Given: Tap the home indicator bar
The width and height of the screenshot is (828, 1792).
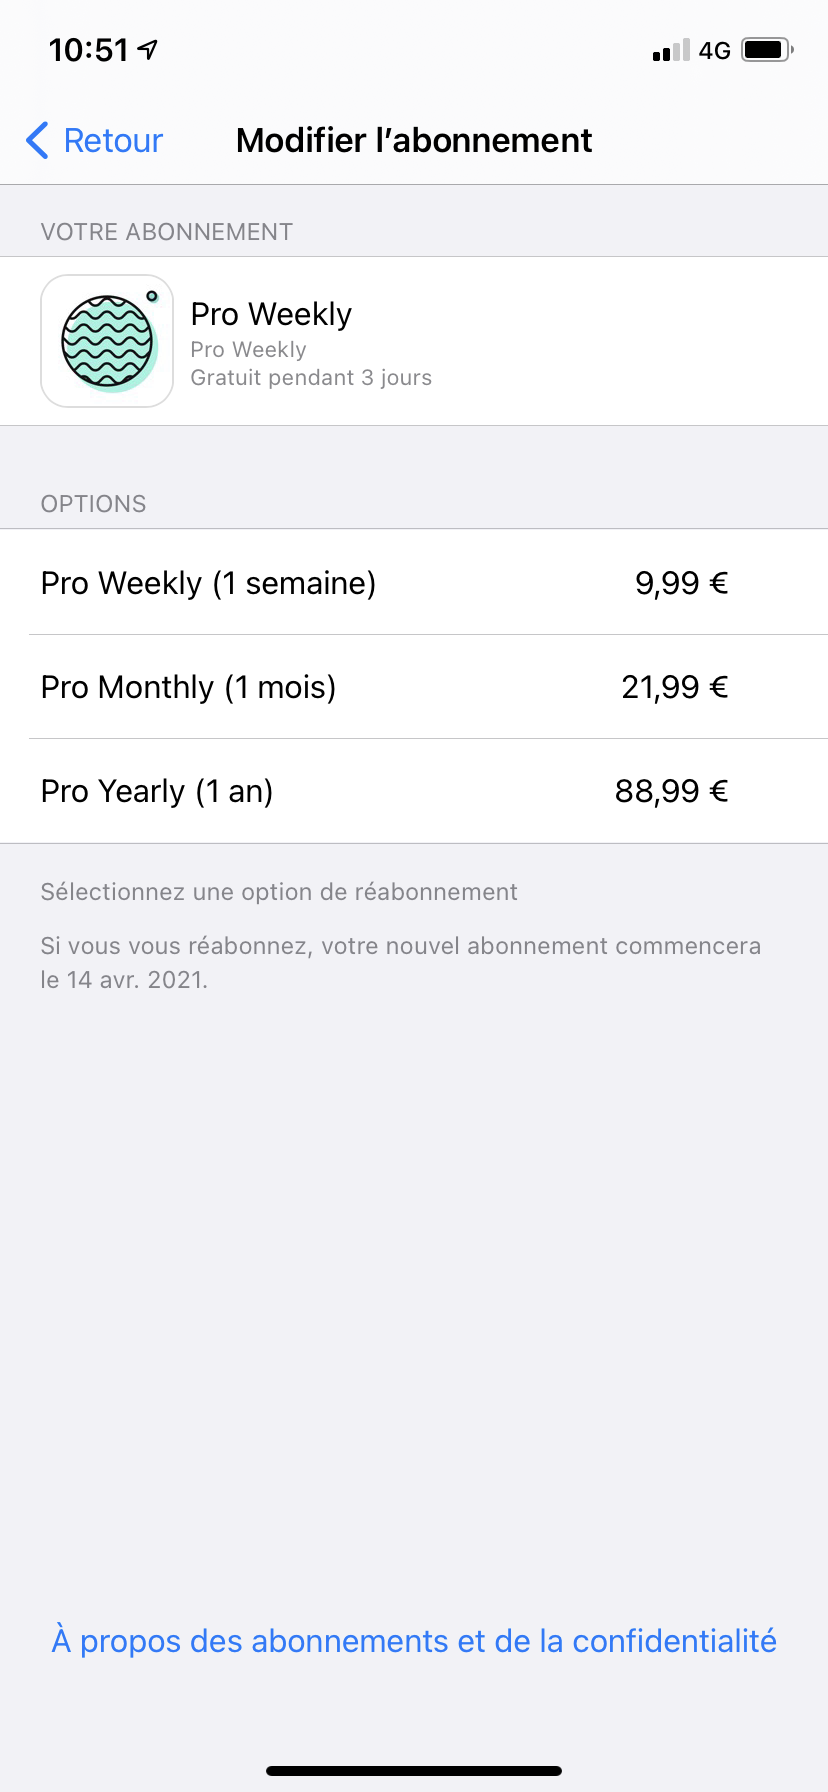Looking at the screenshot, I should (x=414, y=1771).
